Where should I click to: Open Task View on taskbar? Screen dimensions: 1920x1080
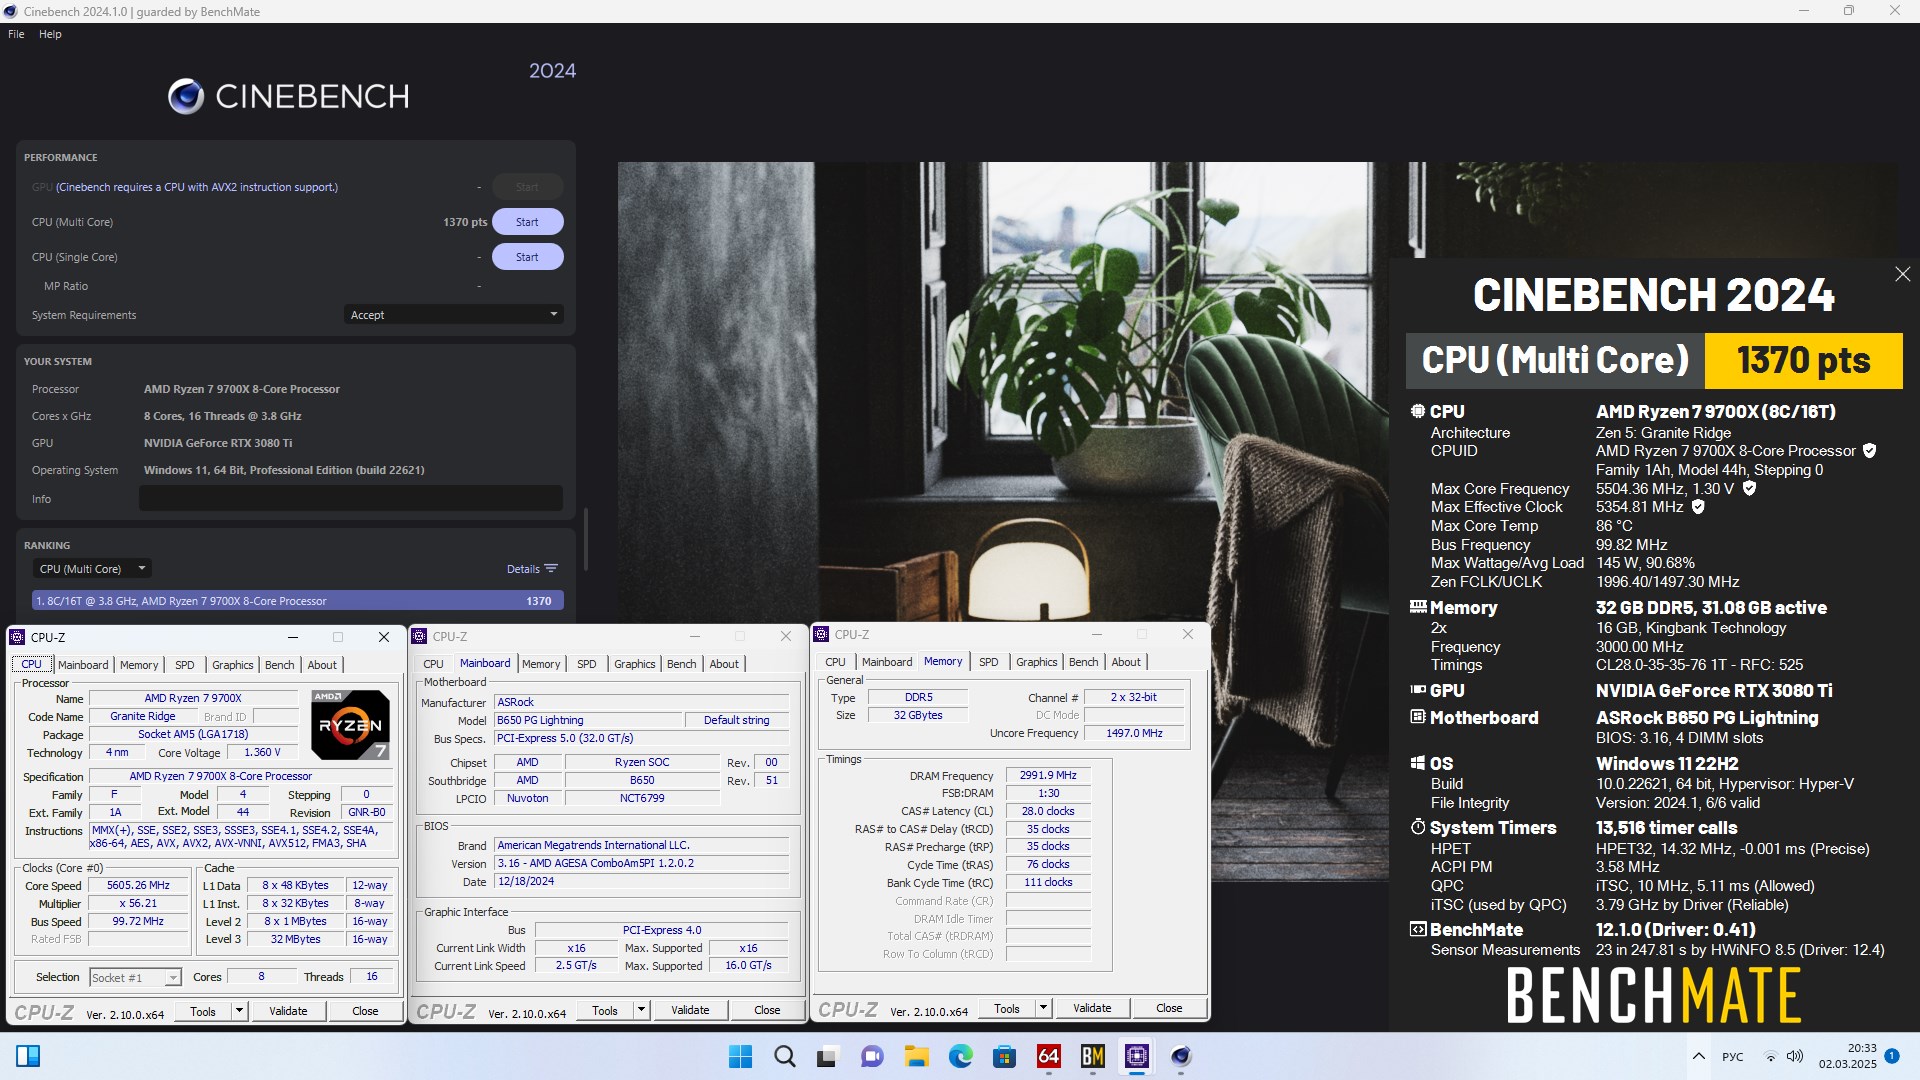click(x=828, y=1056)
